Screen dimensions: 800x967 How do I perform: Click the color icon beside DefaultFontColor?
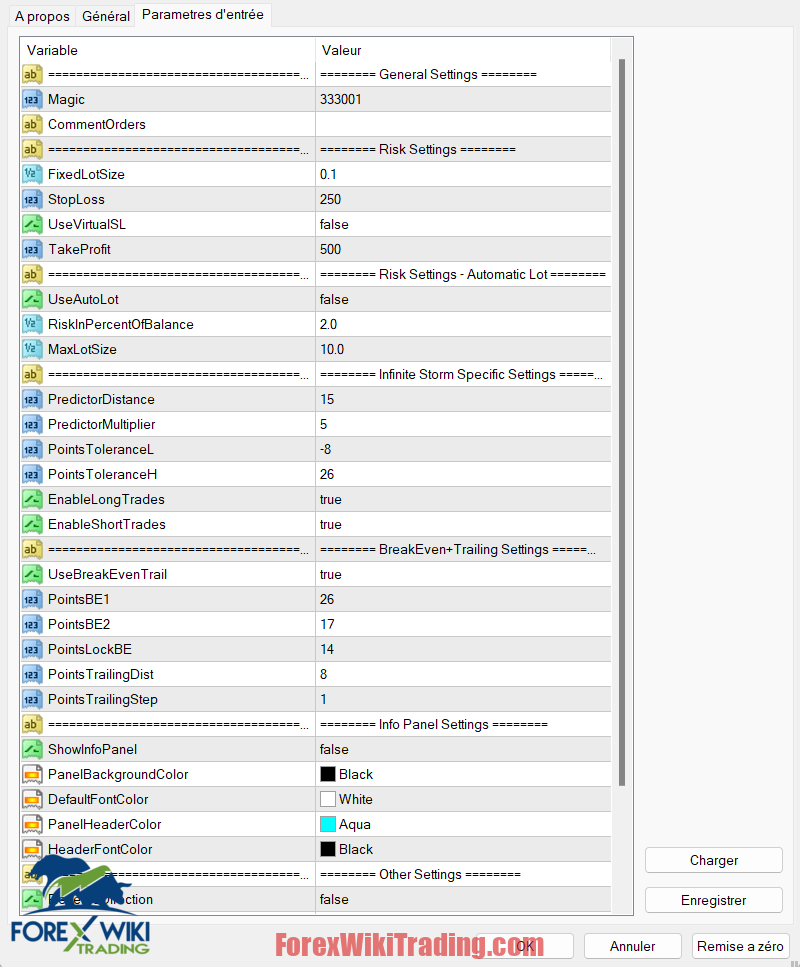[32, 799]
